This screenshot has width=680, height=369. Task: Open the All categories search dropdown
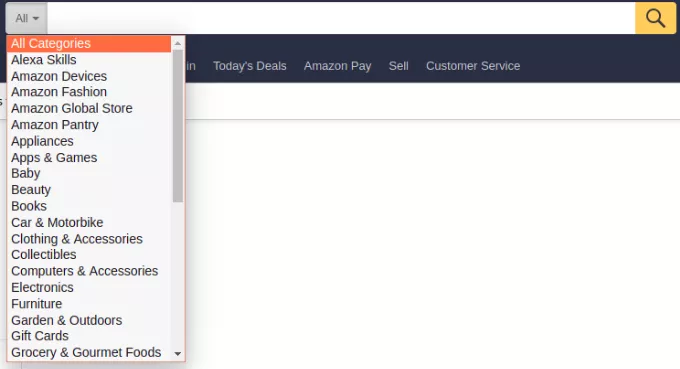click(x=26, y=18)
